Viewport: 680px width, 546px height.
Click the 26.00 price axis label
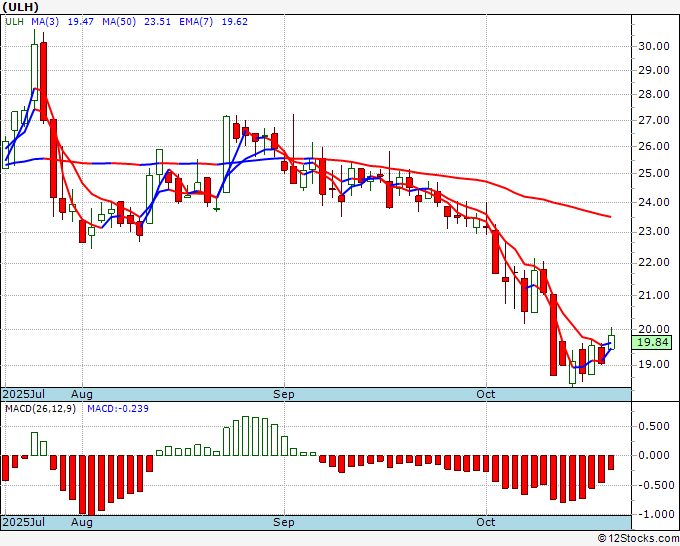(x=654, y=146)
